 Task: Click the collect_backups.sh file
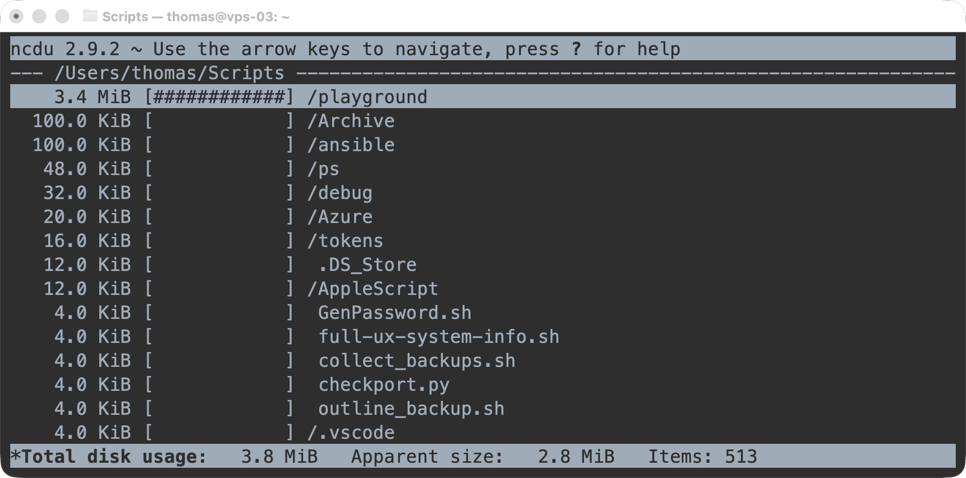(x=416, y=361)
